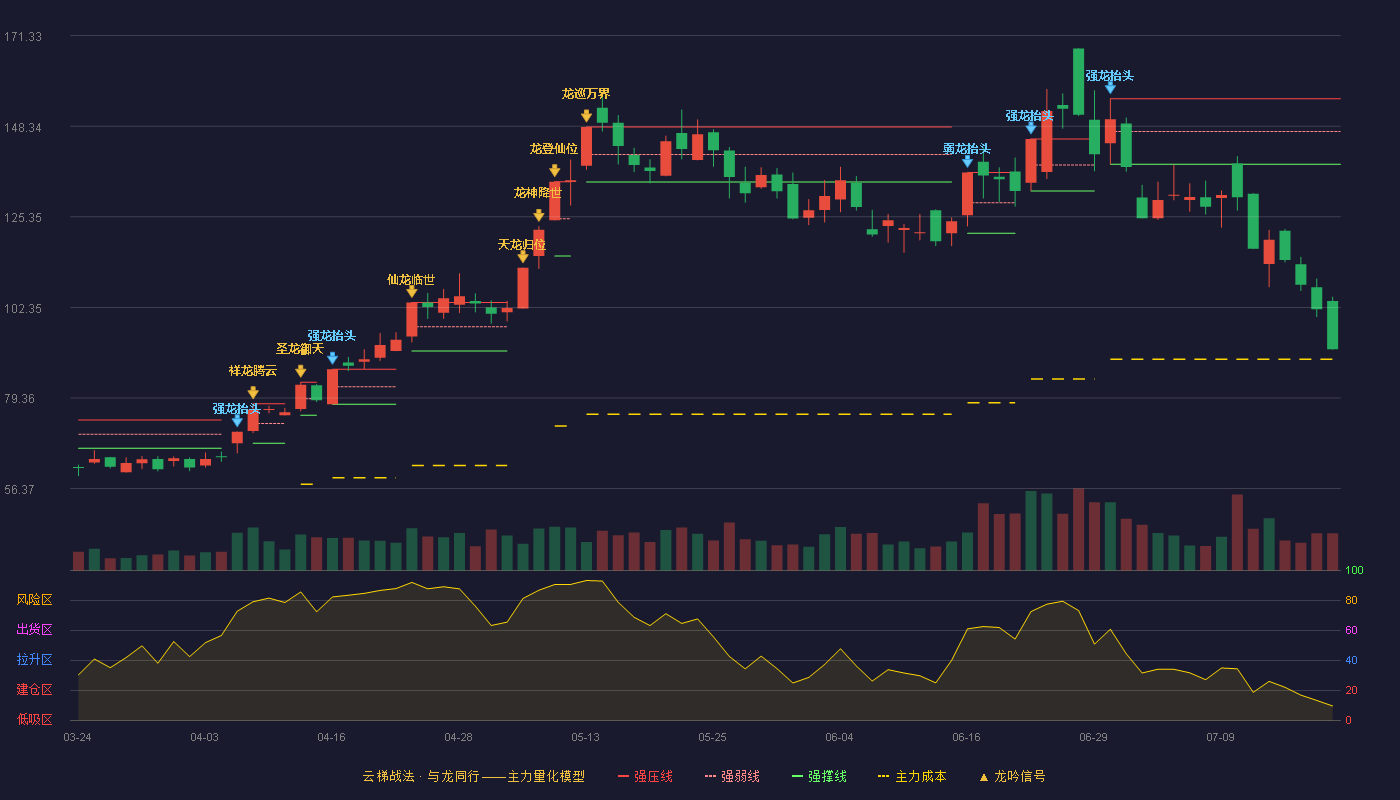This screenshot has height=800, width=1400.
Task: Click the leftmost 强龙抬头 blue arrow
Action: 237,421
